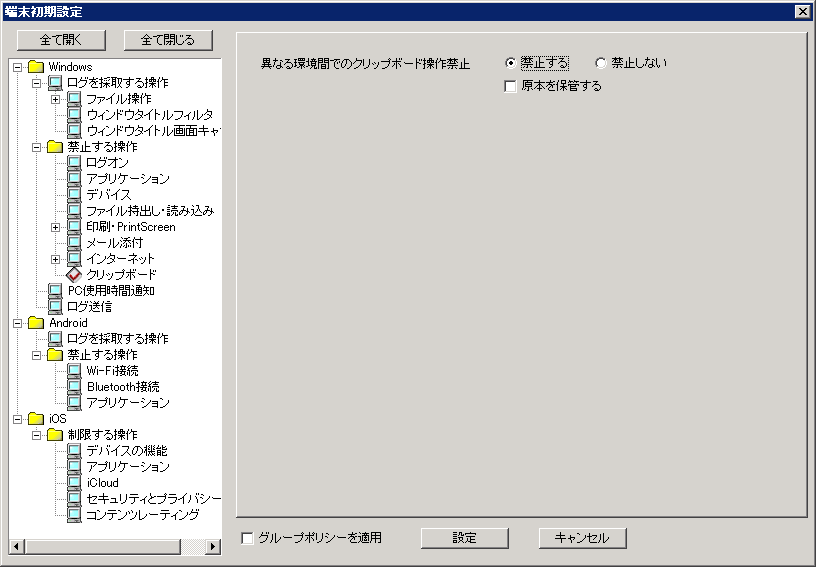This screenshot has height=567, width=816.
Task: Click the 設定 button
Action: [464, 538]
